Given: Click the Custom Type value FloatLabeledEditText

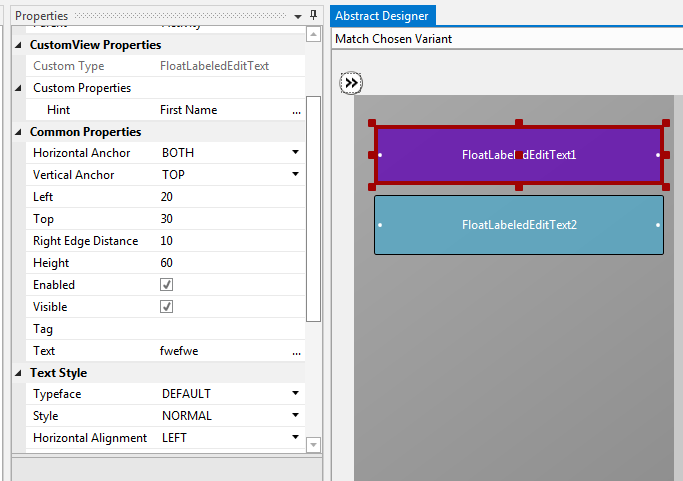Looking at the screenshot, I should click(x=214, y=66).
